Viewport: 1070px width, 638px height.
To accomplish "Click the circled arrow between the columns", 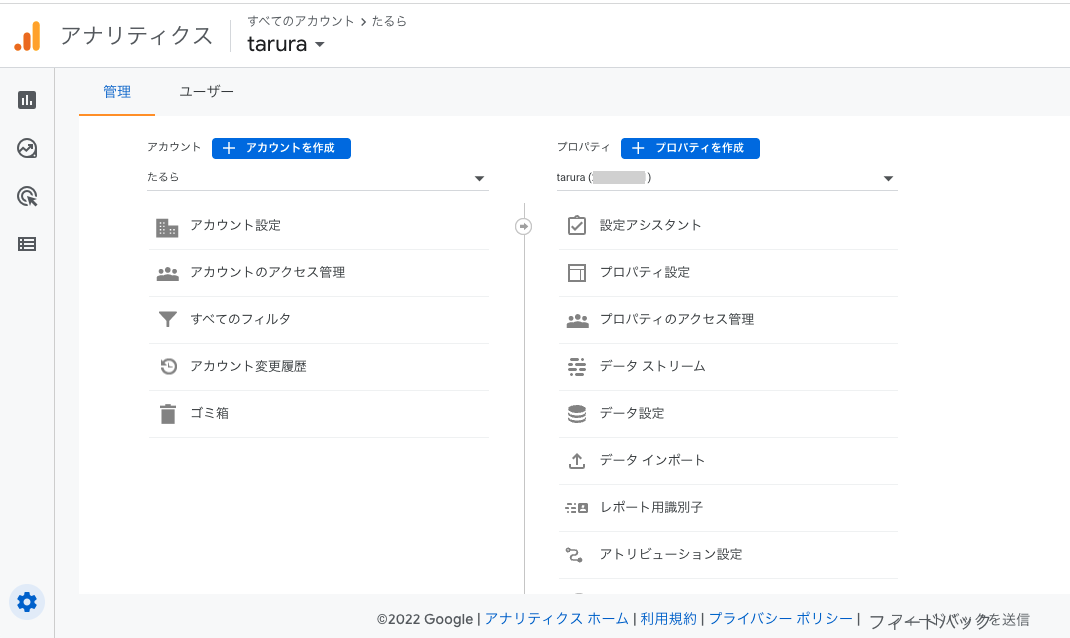I will pos(523,226).
